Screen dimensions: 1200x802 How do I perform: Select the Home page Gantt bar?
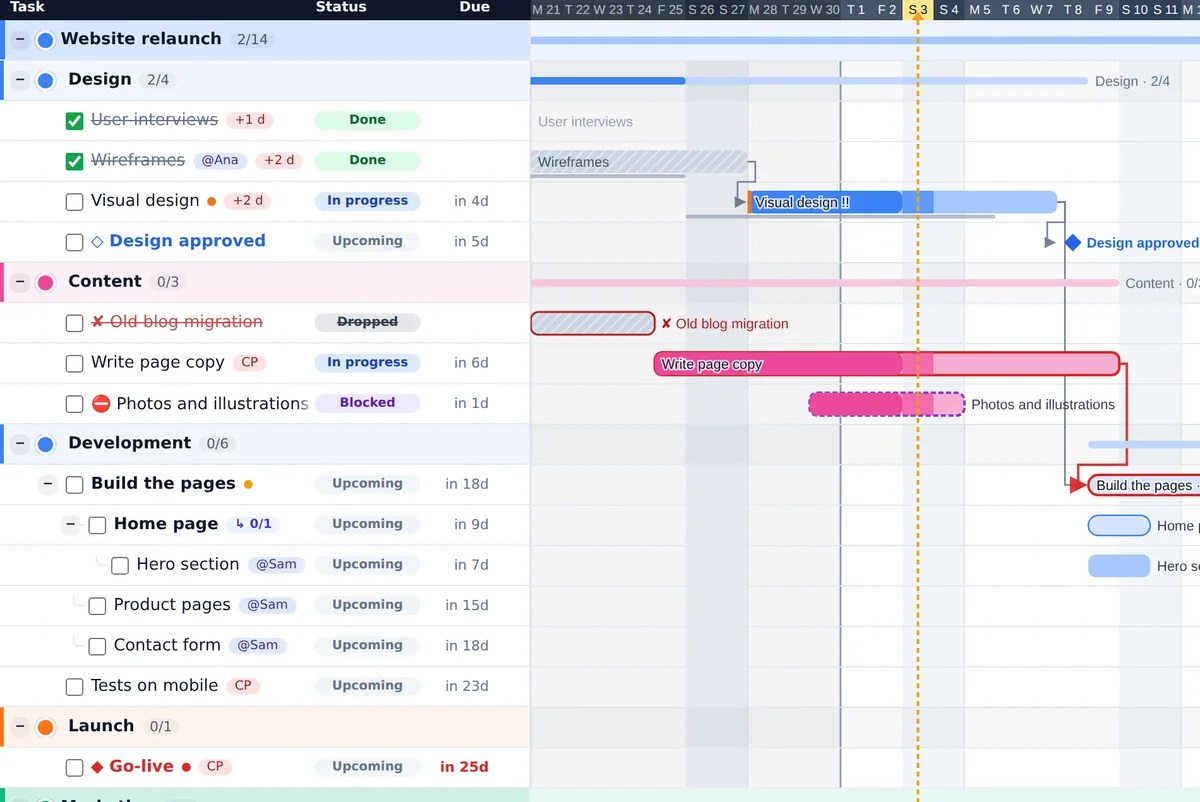point(1119,526)
